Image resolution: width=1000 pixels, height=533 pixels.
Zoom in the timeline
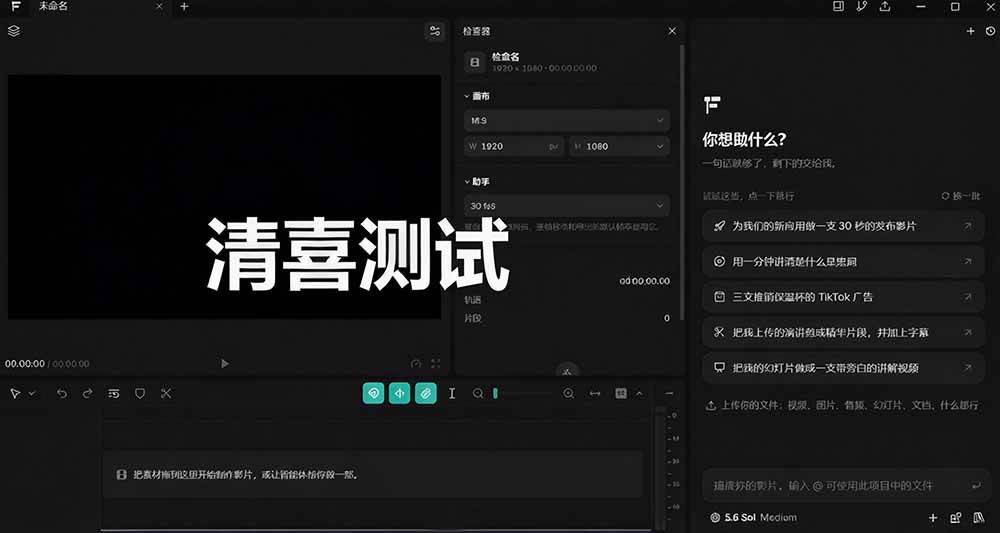click(x=568, y=394)
